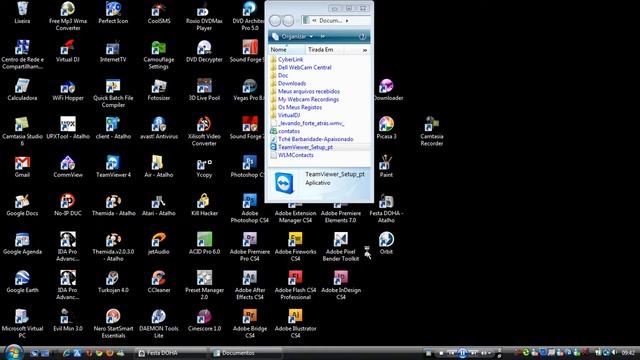640x360 pixels.
Task: Open CCleaner desktop icon
Action: (159, 282)
